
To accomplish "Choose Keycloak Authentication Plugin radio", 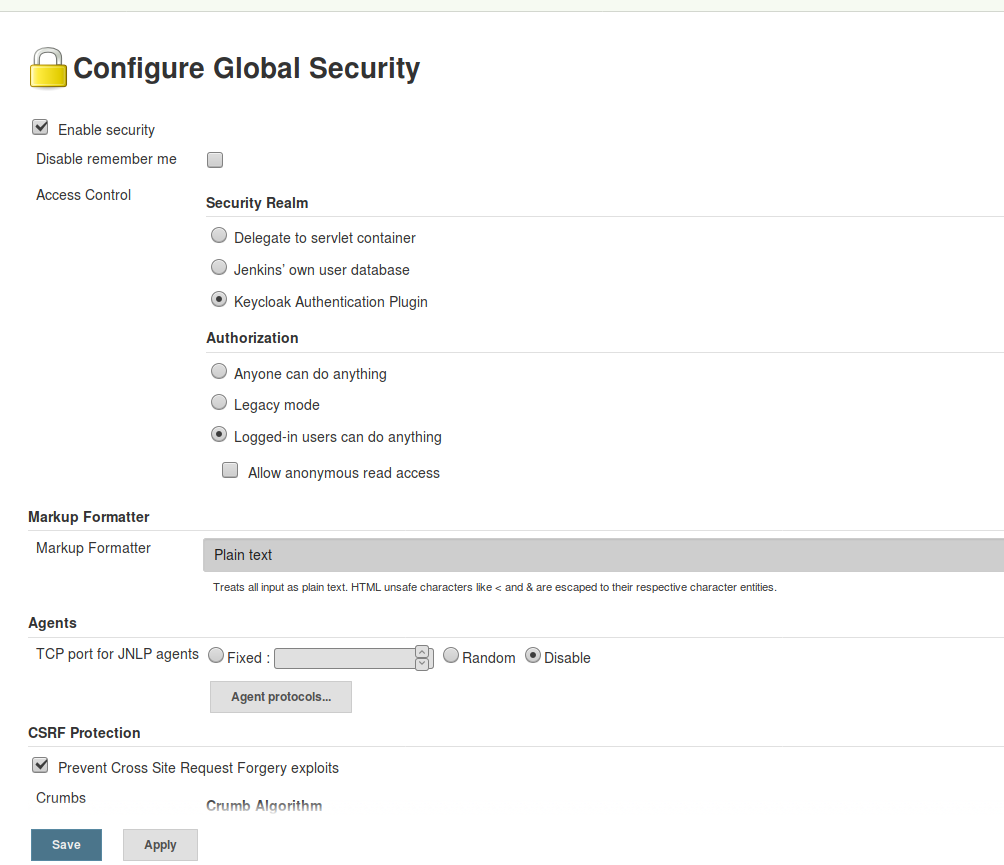I will [x=219, y=300].
